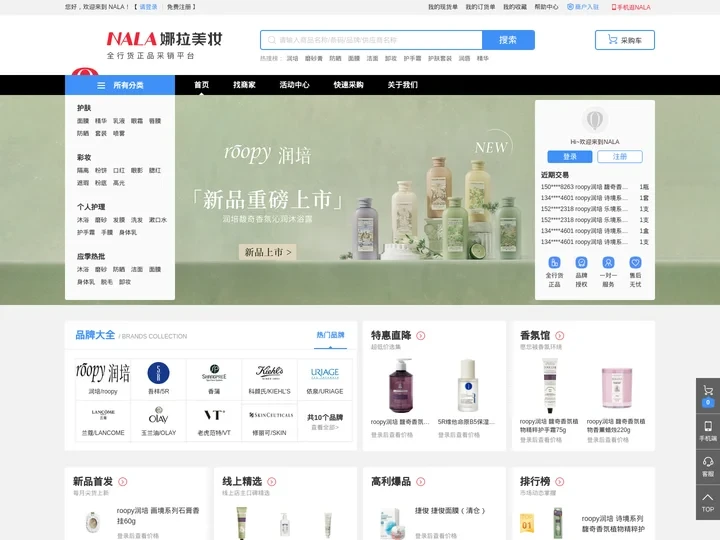Open the 个人护理 category heading
This screenshot has width=720, height=540.
[91, 207]
